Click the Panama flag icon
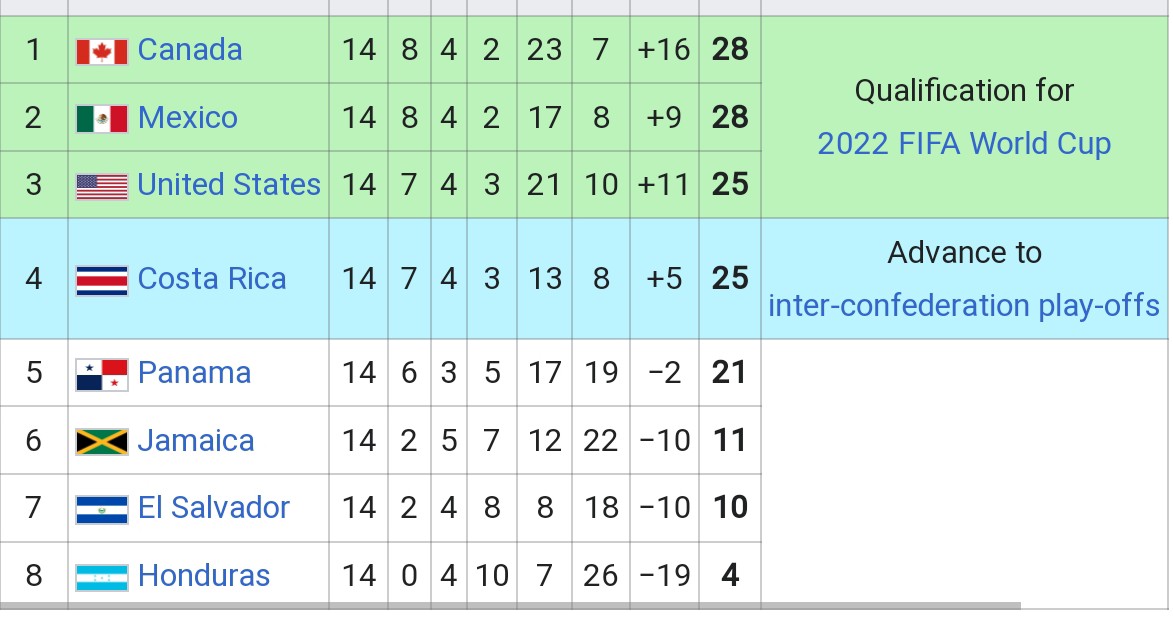Screen dimensions: 1173x626 102,374
